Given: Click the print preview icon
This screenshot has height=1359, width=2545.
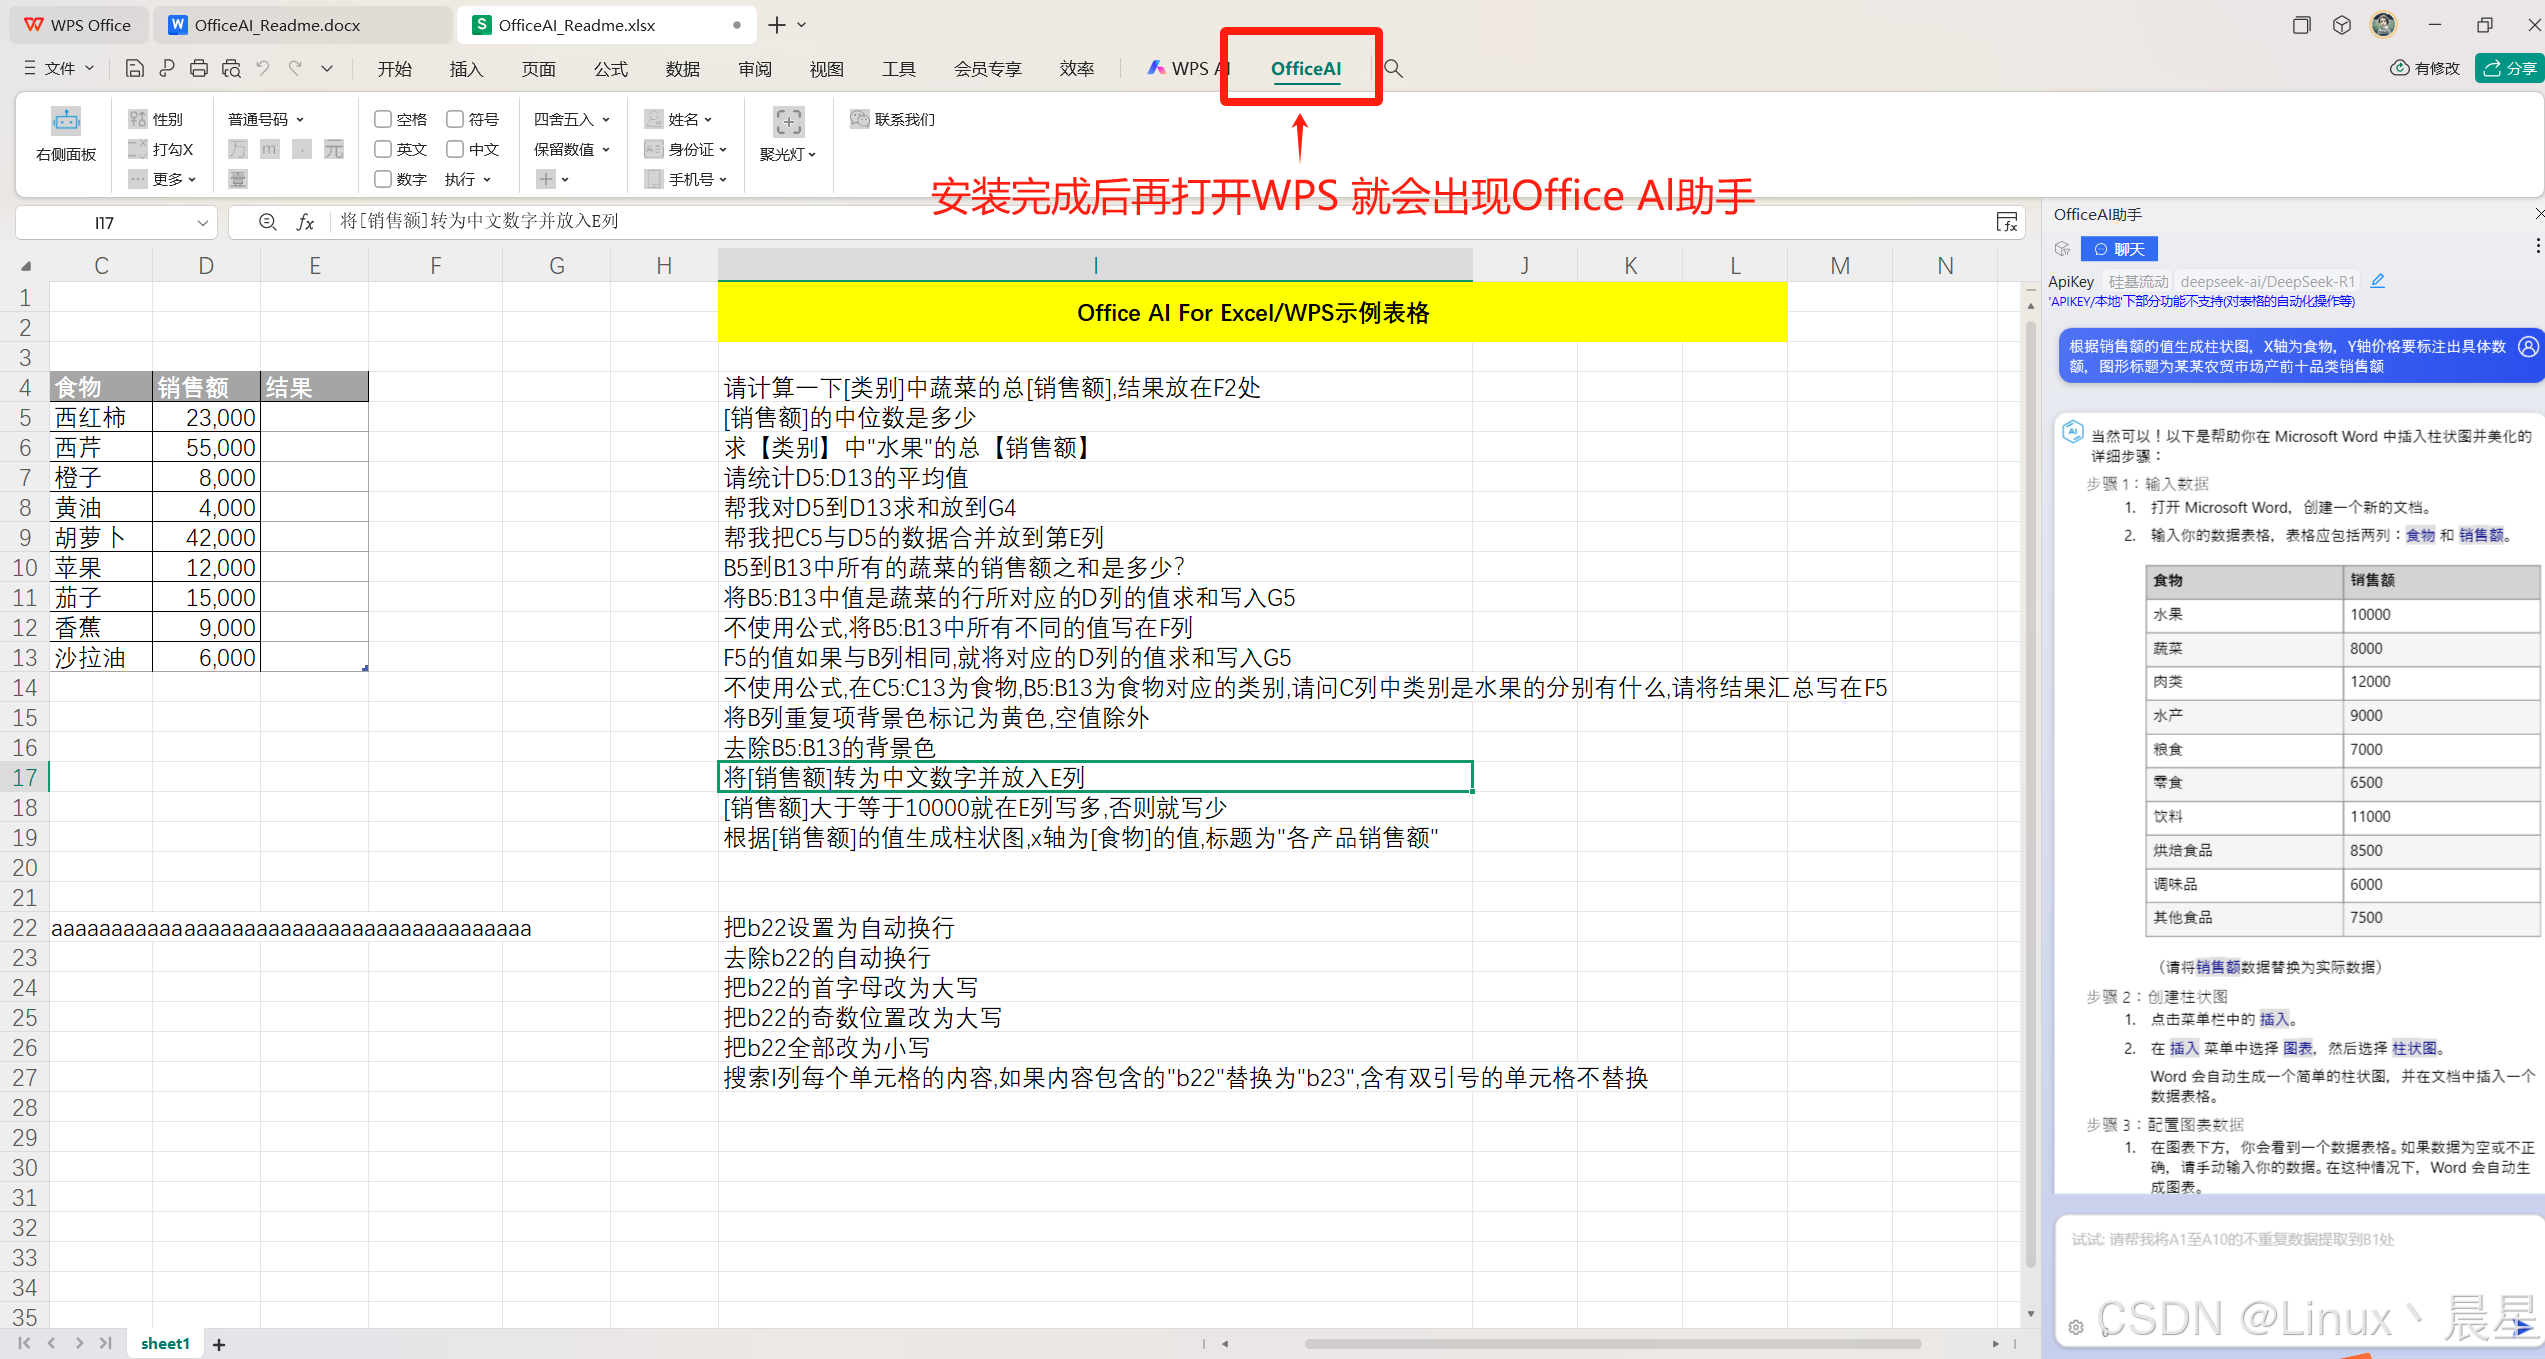Looking at the screenshot, I should coord(231,69).
